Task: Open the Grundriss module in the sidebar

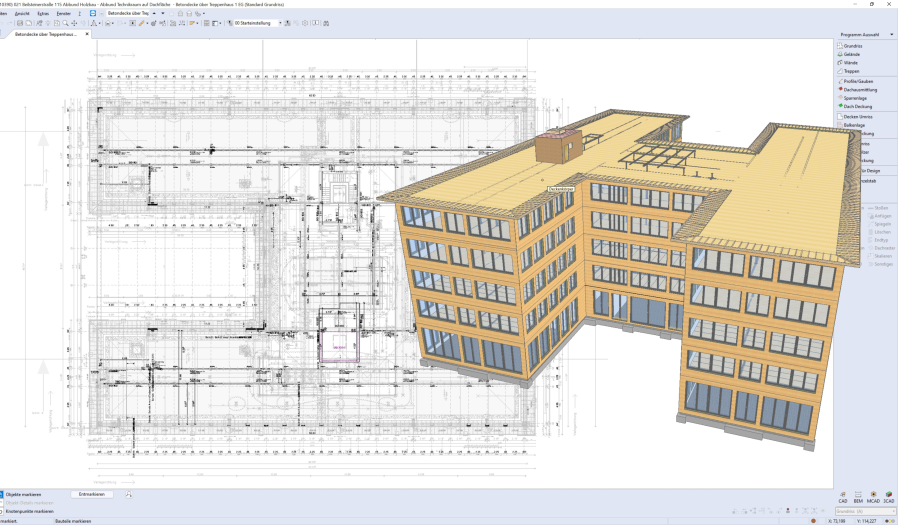Action: [852, 45]
